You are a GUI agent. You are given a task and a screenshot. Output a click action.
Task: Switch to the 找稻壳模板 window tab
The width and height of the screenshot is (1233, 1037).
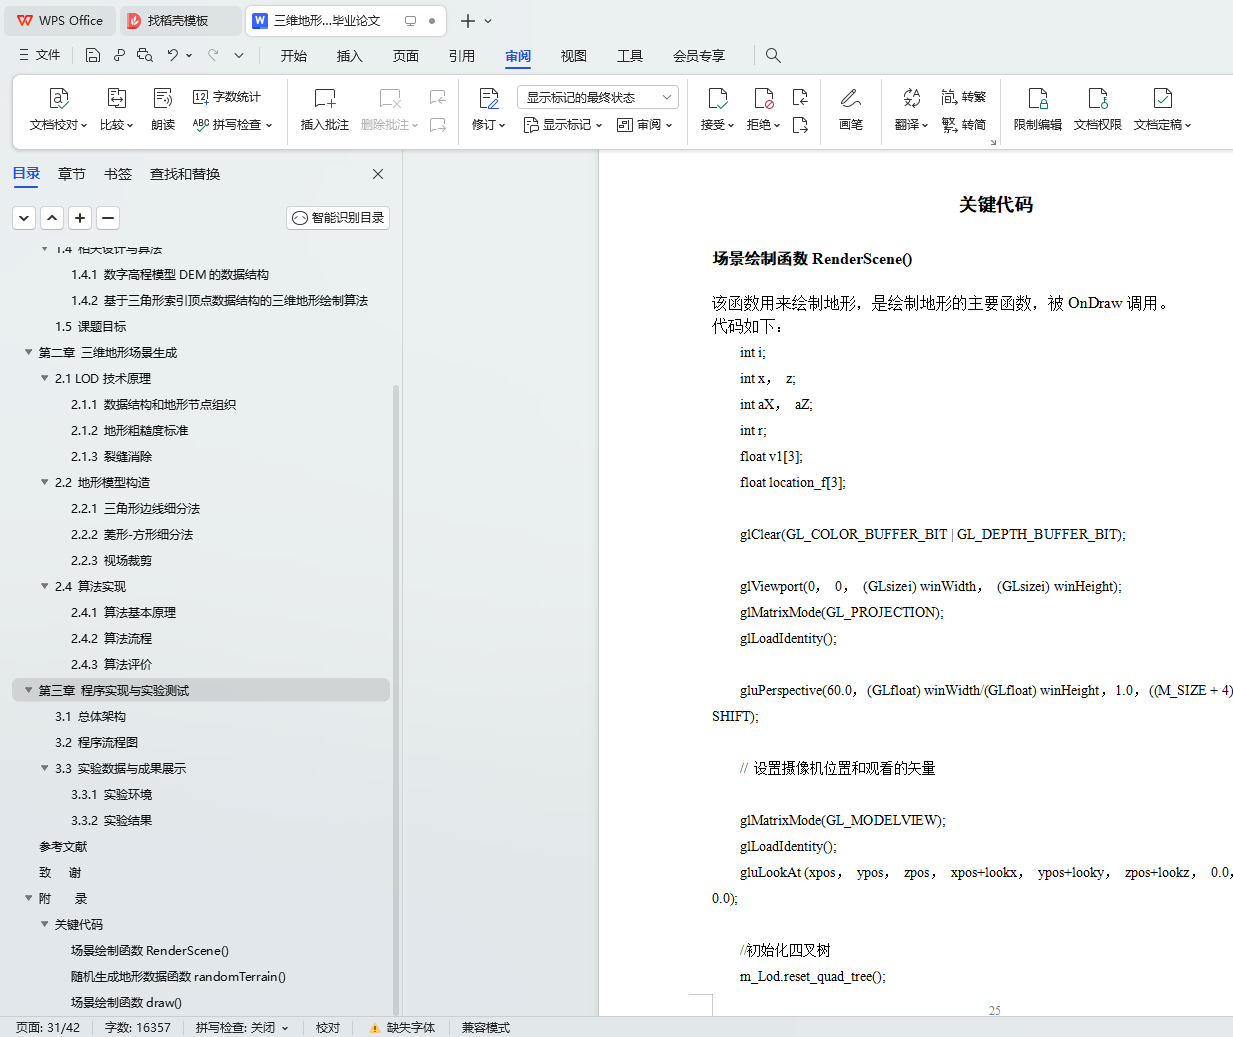180,20
